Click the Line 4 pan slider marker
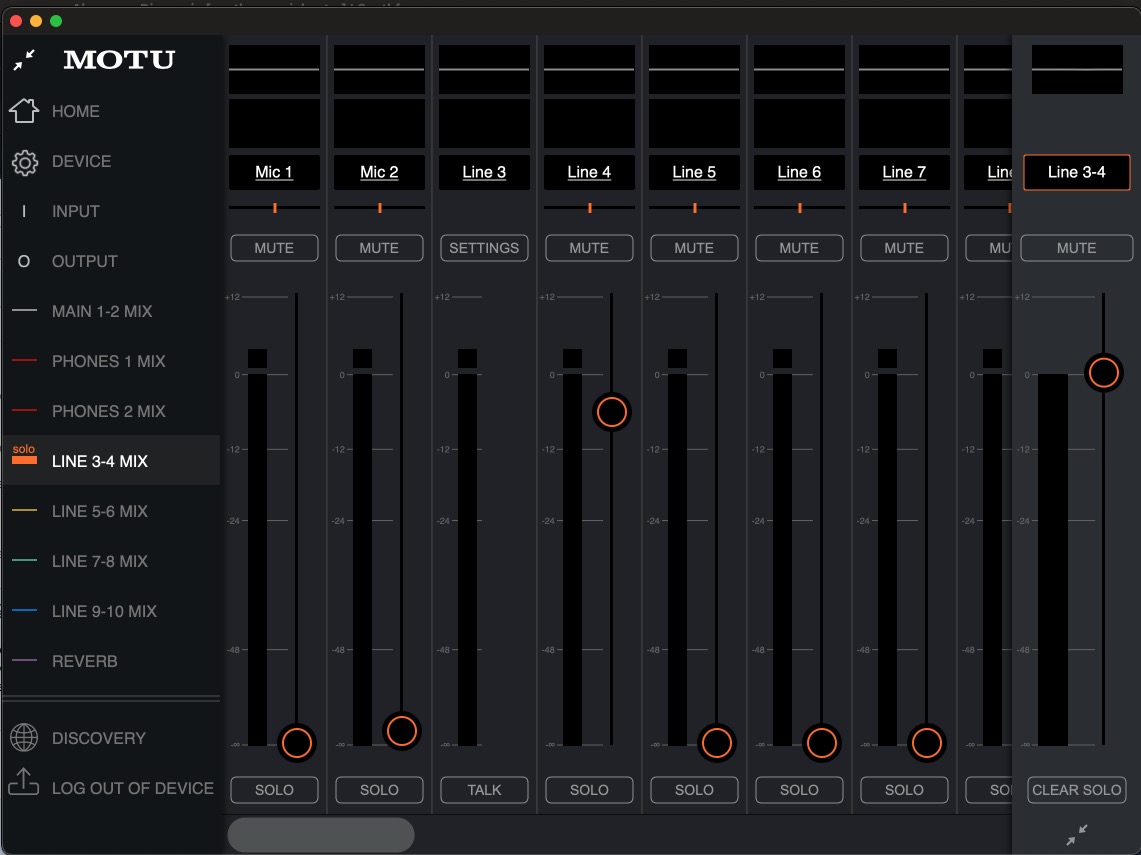Screen dimensions: 1141x855 coord(589,208)
